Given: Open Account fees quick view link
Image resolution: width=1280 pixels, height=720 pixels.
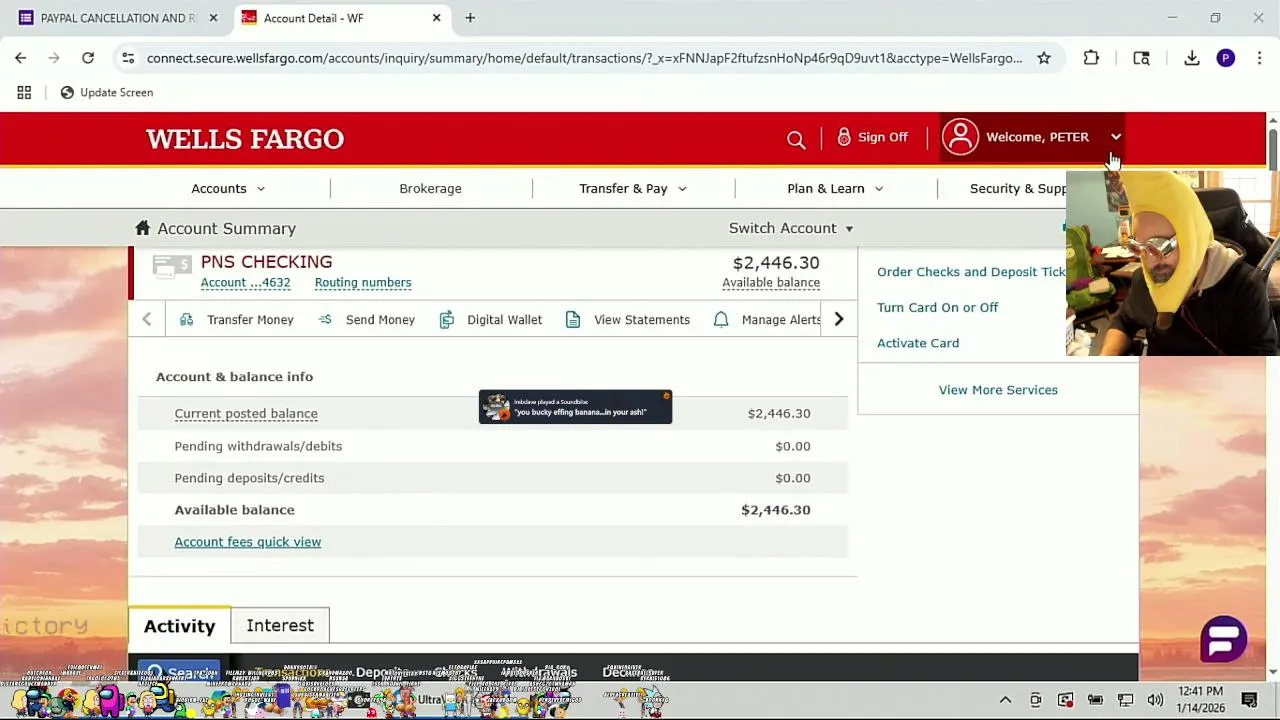Looking at the screenshot, I should 248,542.
